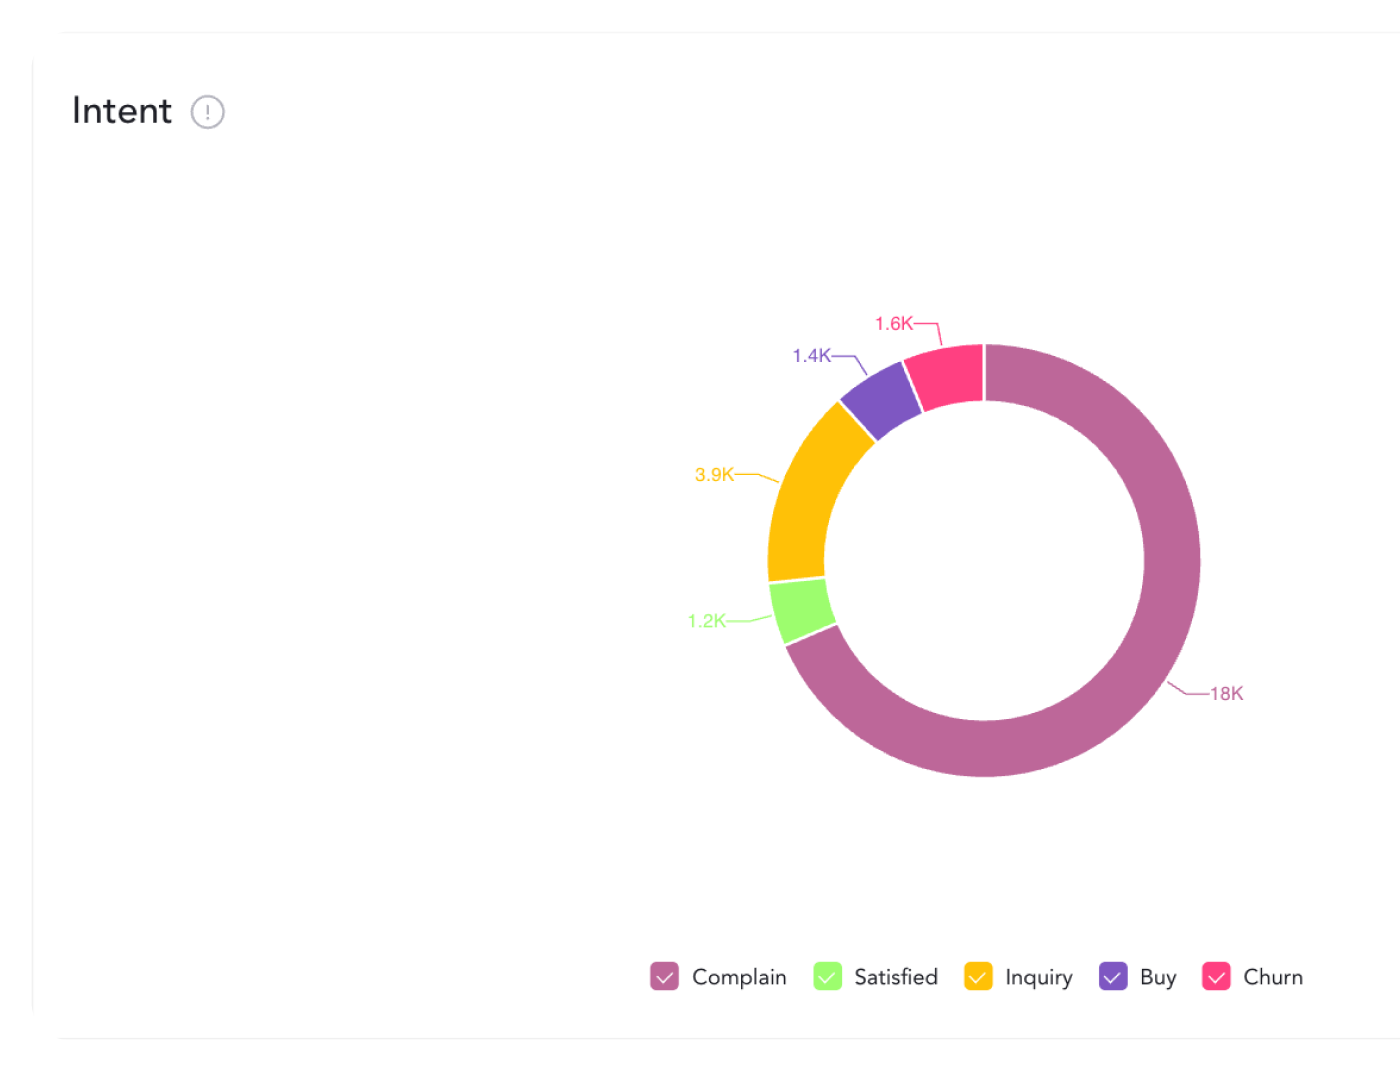
Task: Click the 18K data label
Action: pos(1227,694)
